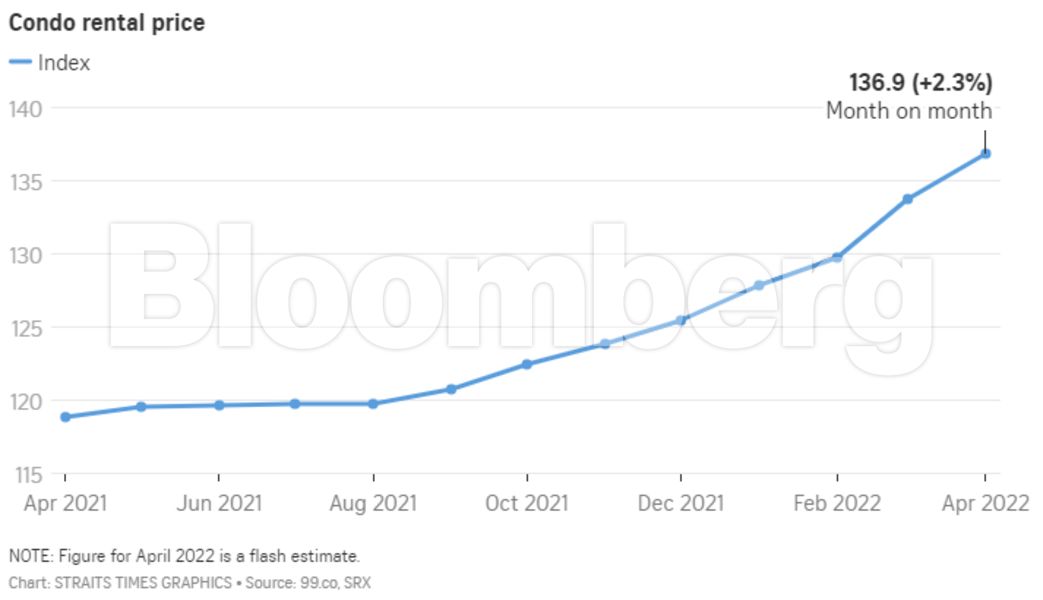Click the blue Index legend line swatch
The image size is (1043, 600).
[20, 63]
